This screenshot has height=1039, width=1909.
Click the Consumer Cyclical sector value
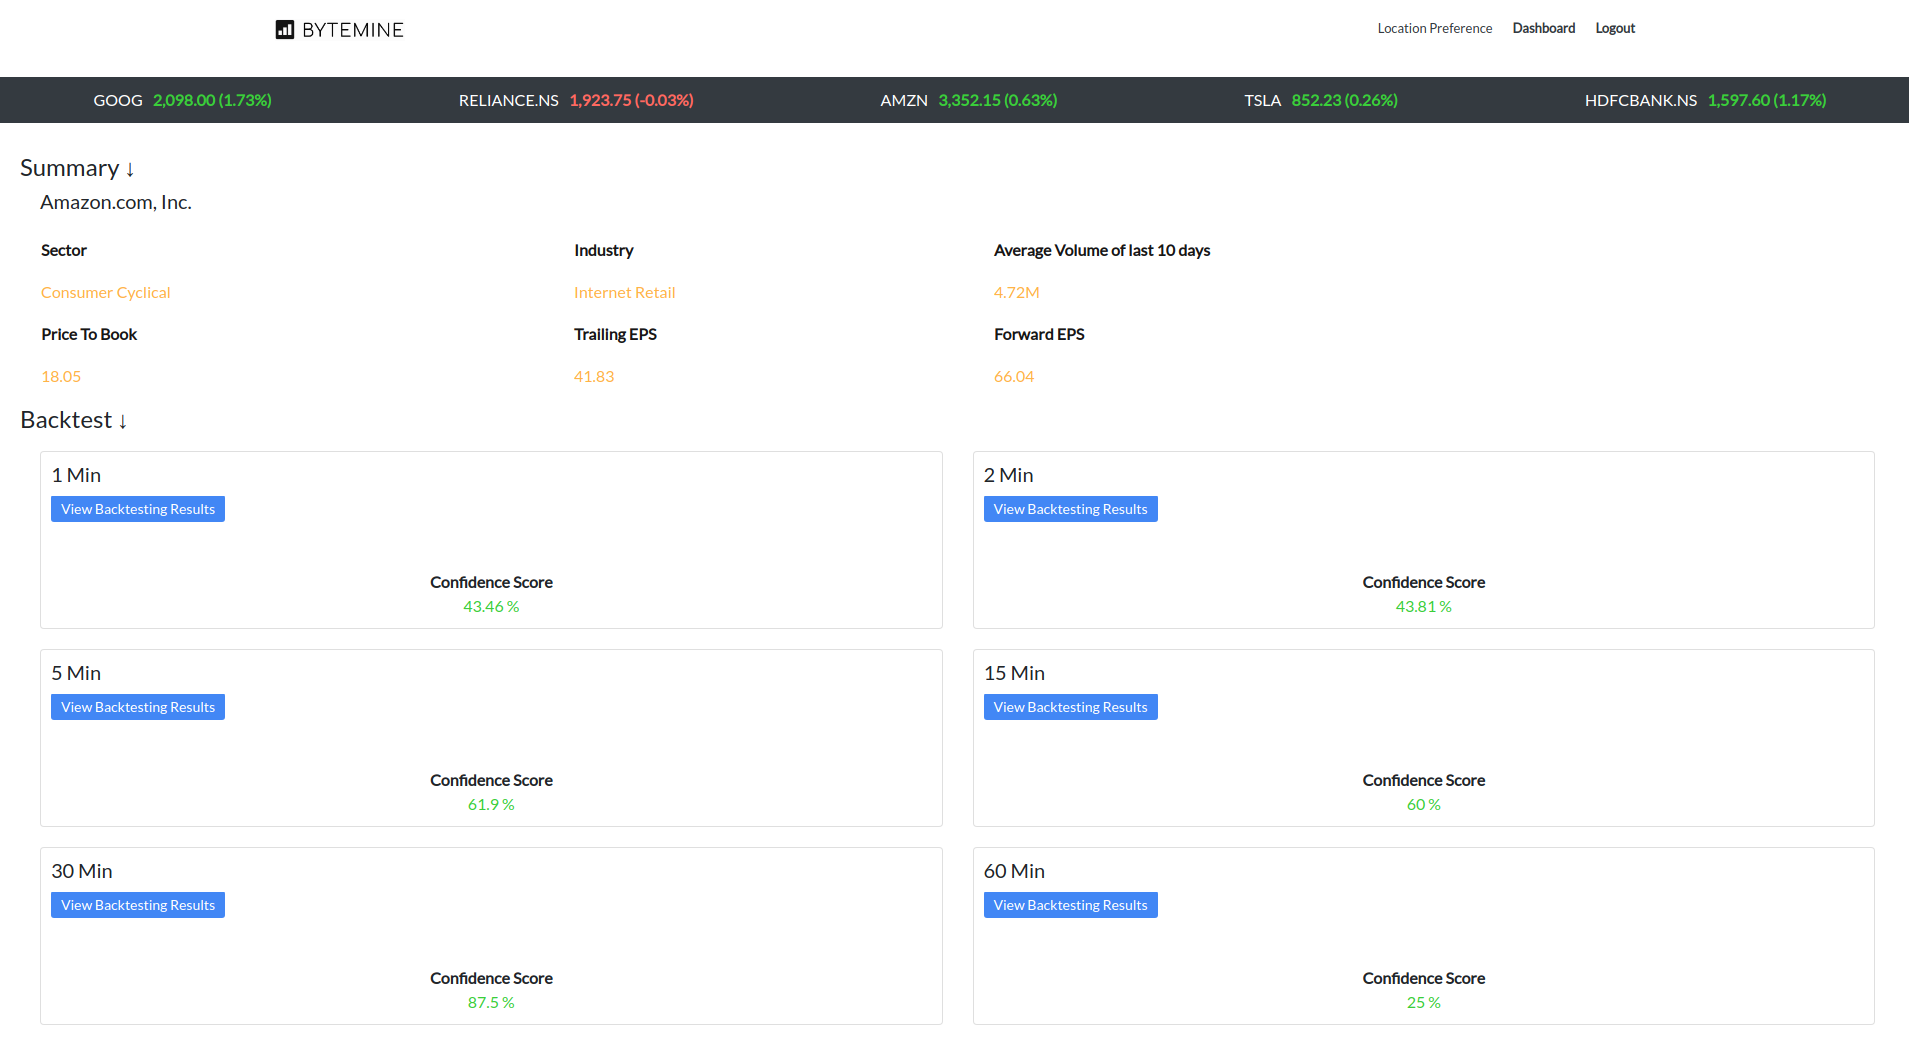[106, 292]
